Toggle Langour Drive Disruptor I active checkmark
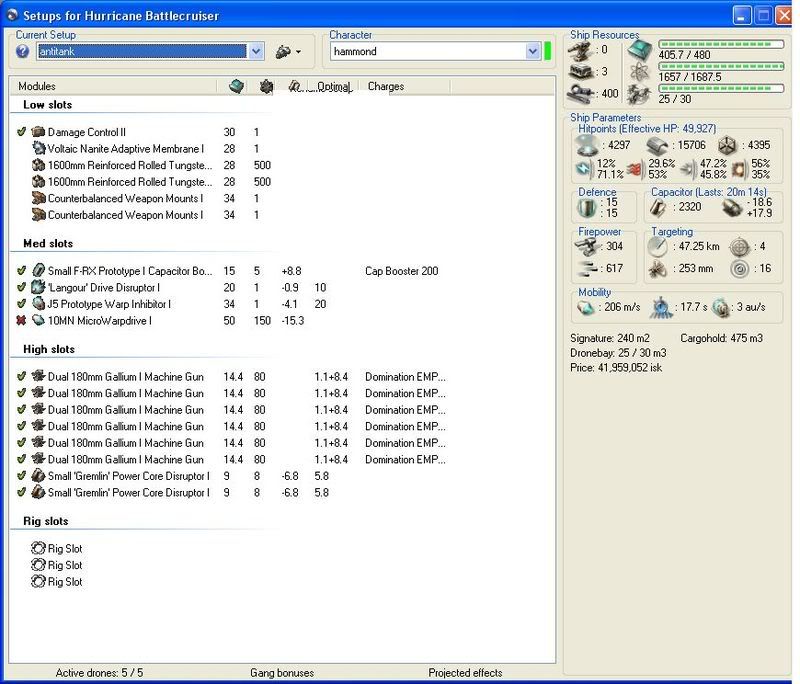800x684 pixels. coord(21,287)
